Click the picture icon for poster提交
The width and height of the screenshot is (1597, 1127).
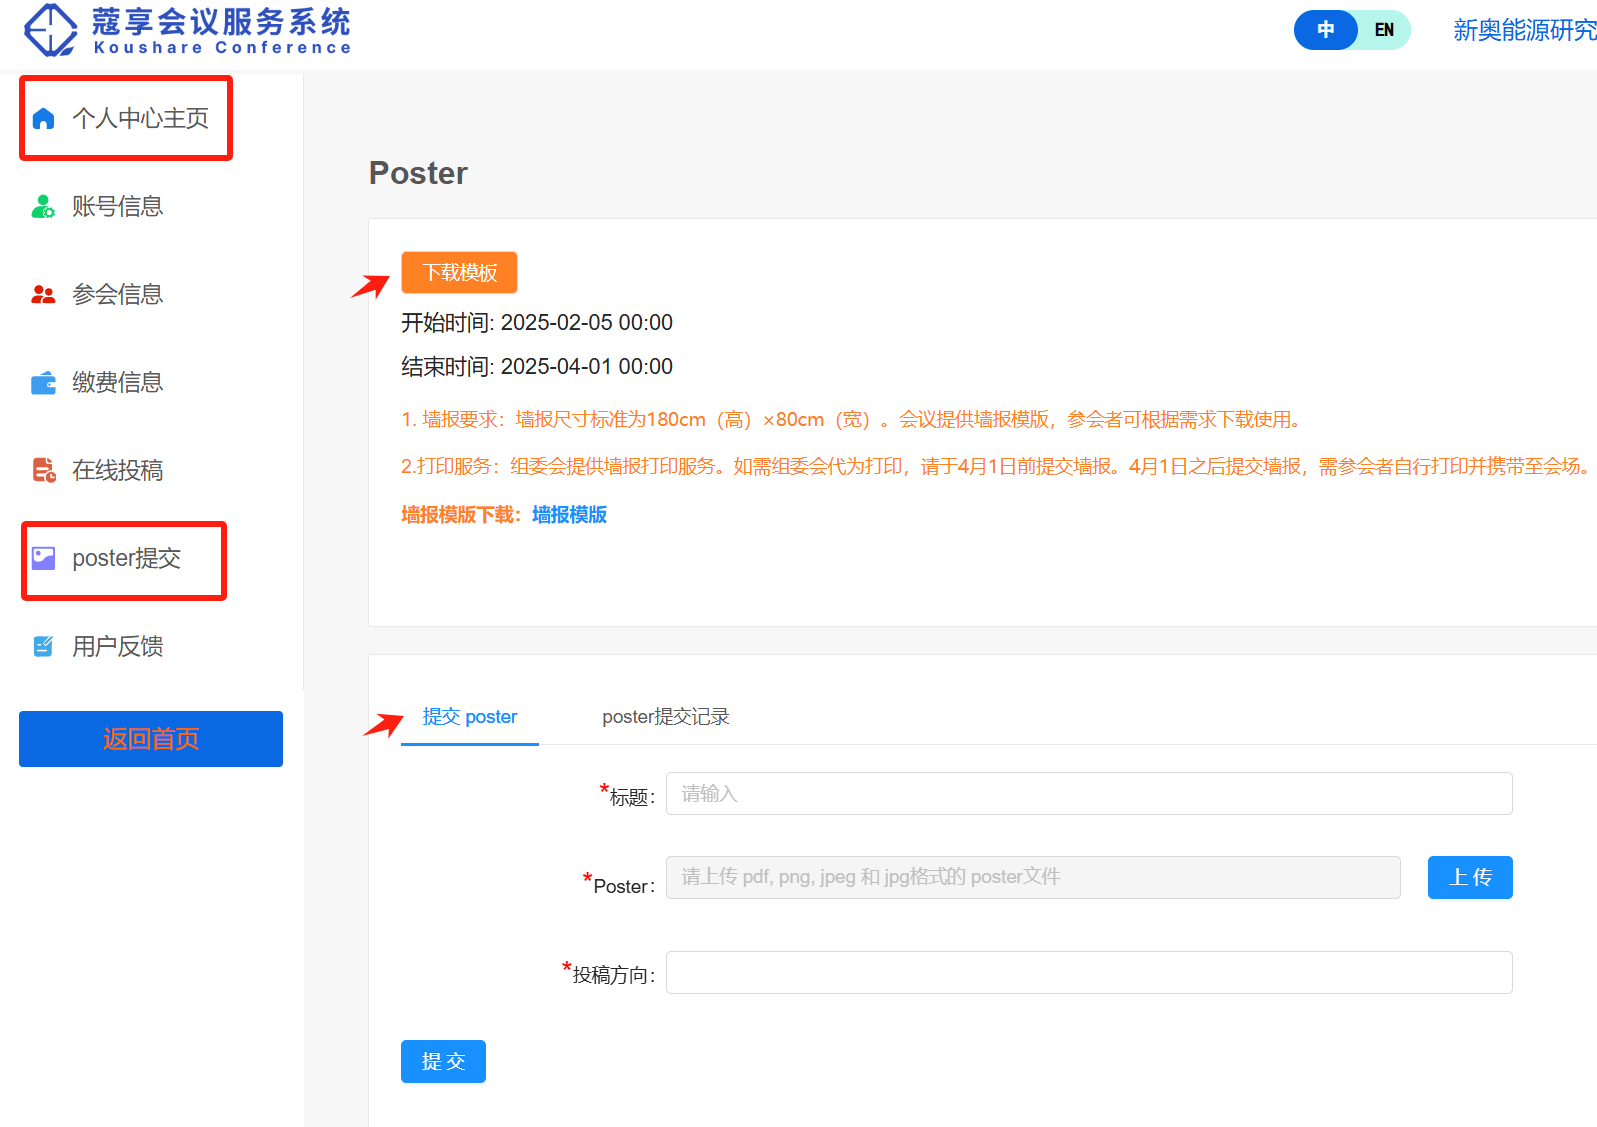(x=43, y=558)
